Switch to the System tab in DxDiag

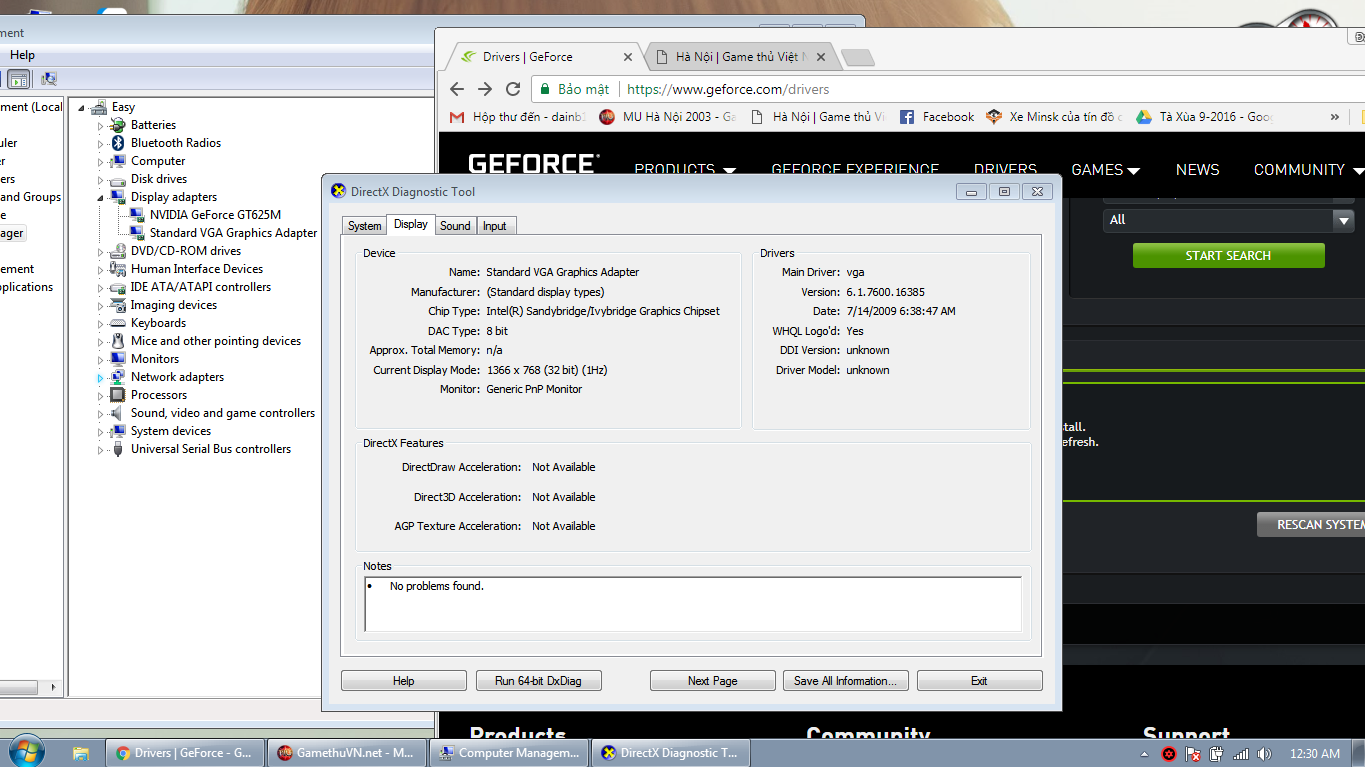[364, 226]
